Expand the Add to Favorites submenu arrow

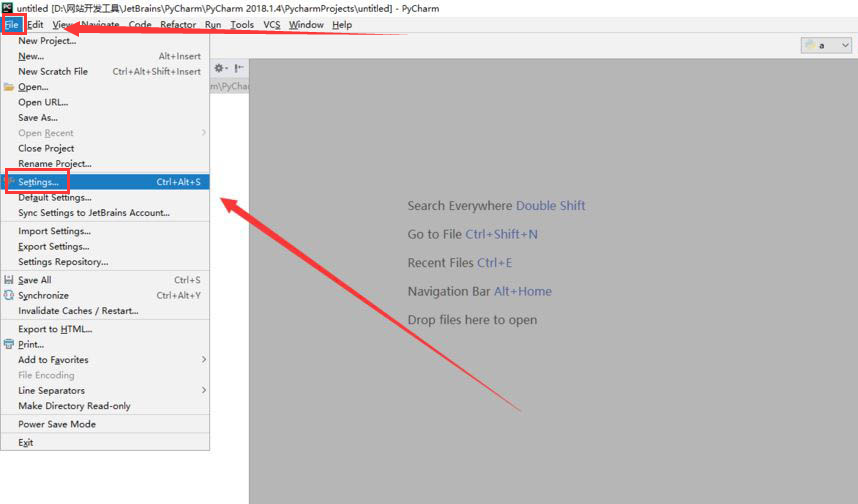(204, 360)
